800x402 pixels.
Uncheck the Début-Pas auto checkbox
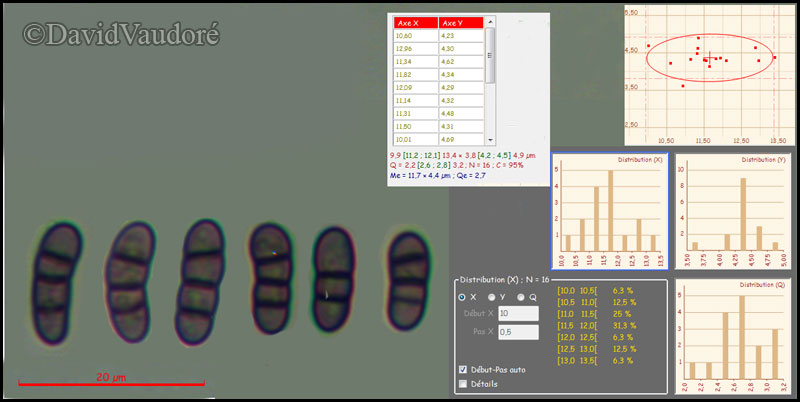(x=462, y=369)
